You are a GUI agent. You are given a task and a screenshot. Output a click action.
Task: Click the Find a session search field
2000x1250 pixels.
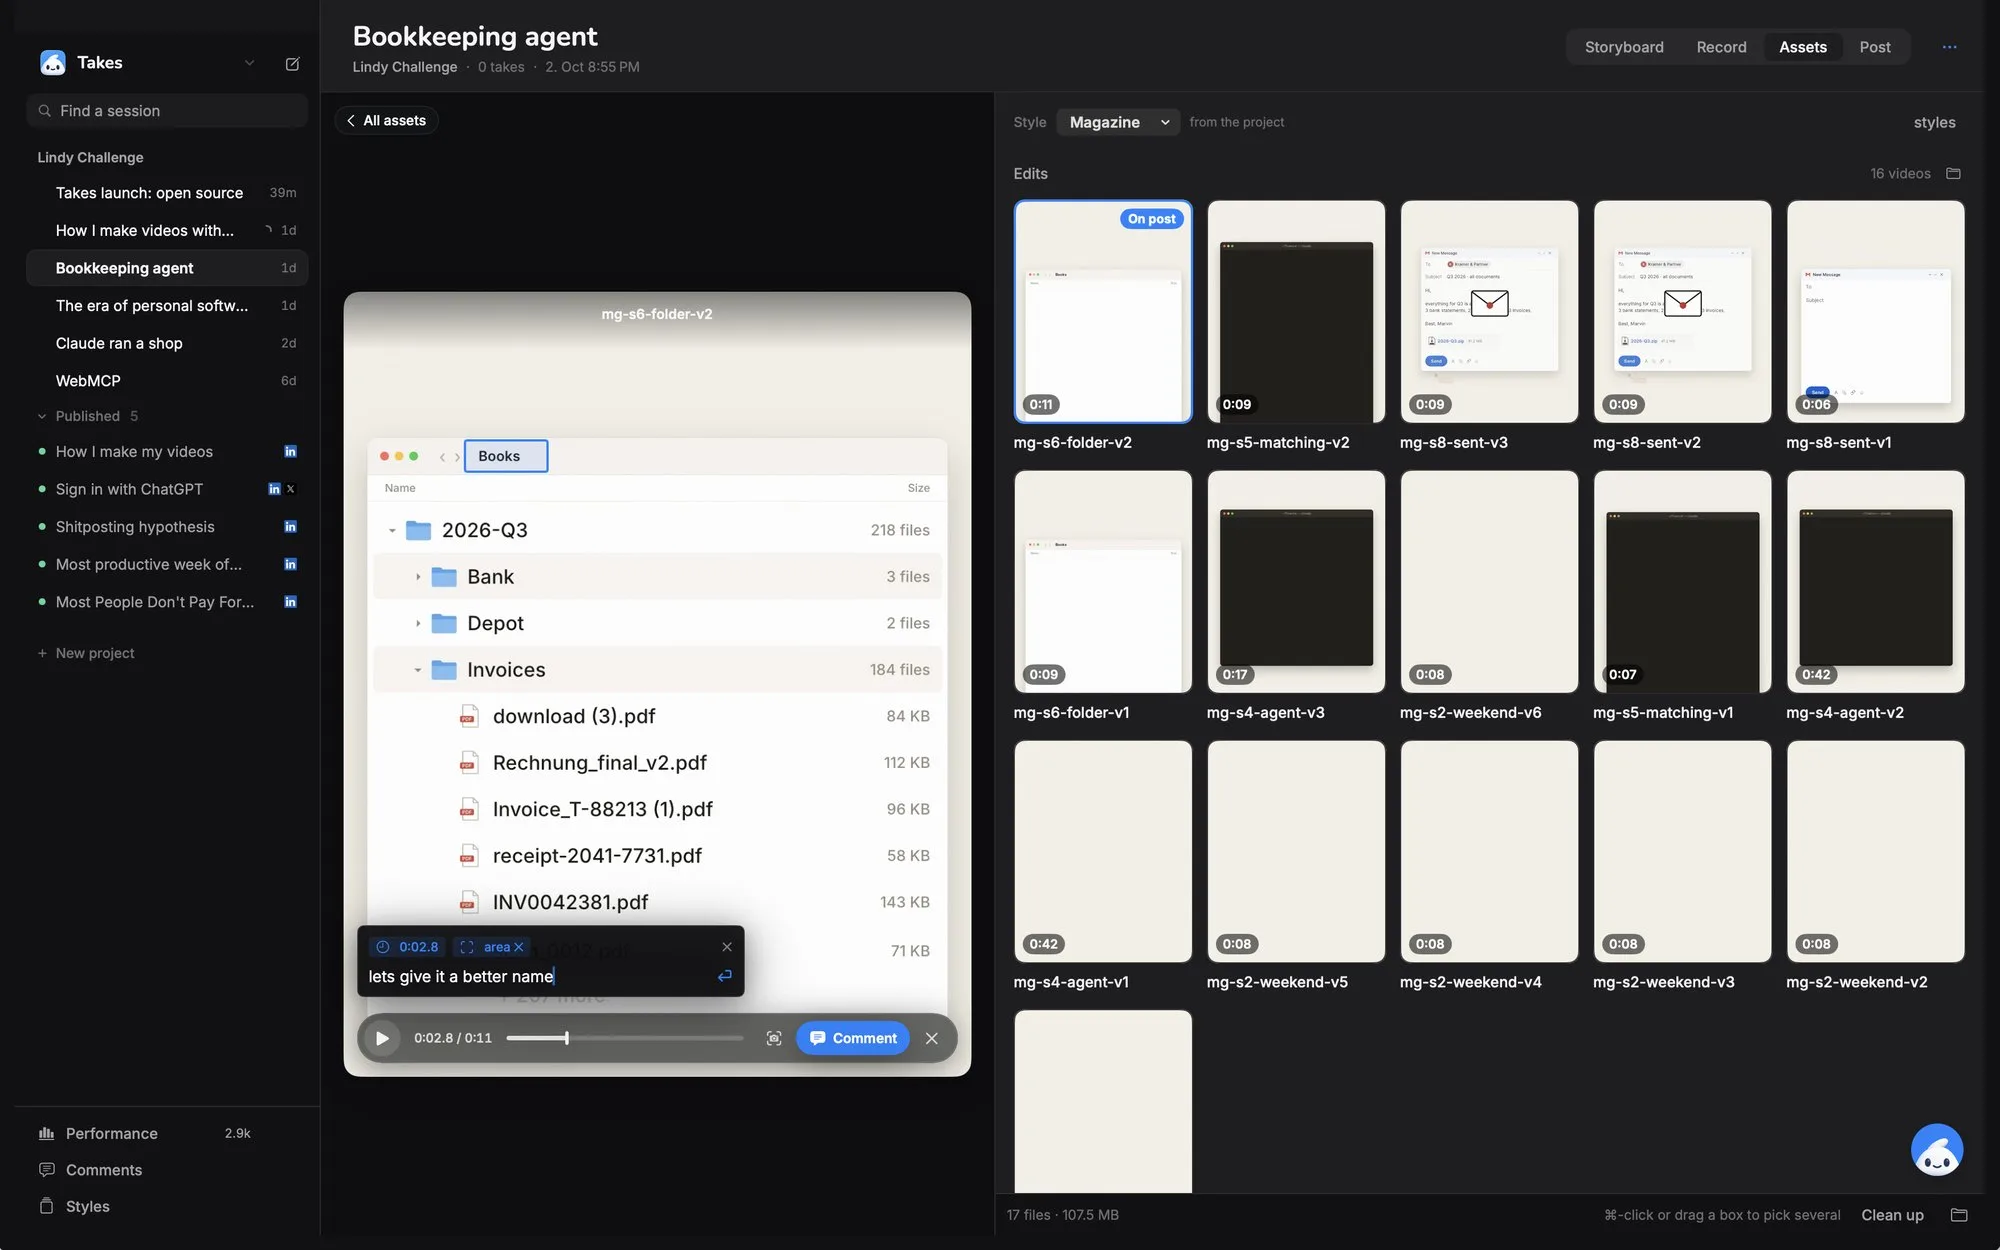[x=167, y=111]
